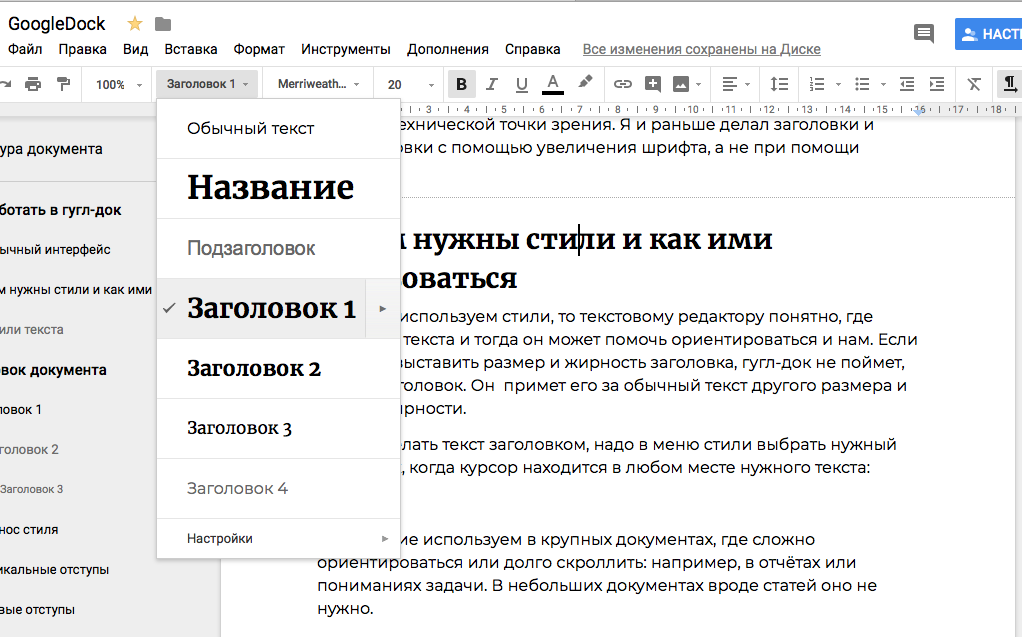Toggle italic formatting
This screenshot has width=1022, height=637.
(x=491, y=84)
